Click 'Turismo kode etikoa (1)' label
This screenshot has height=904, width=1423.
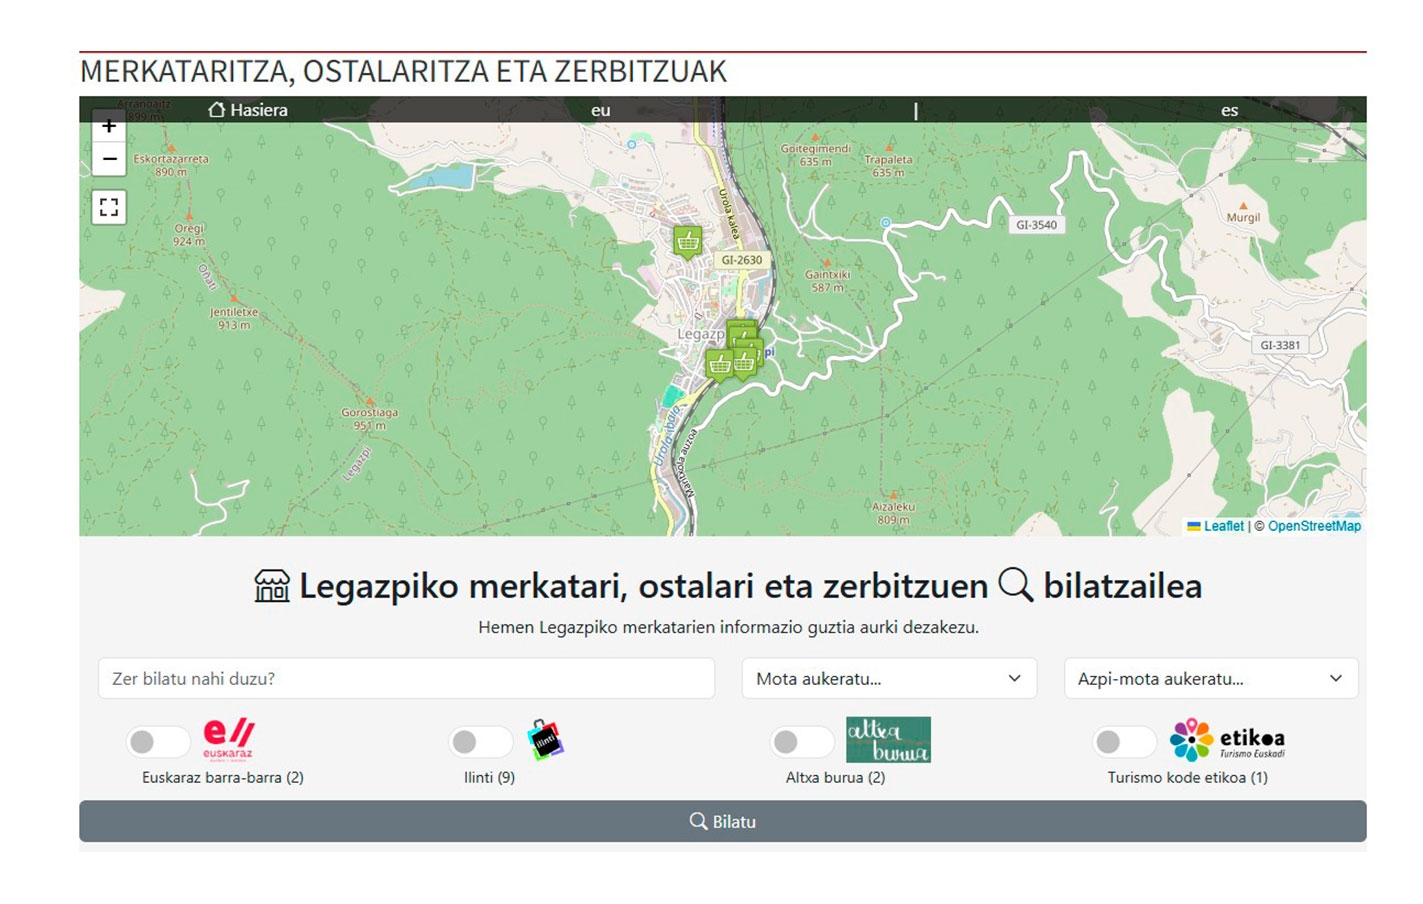pyautogui.click(x=1187, y=777)
